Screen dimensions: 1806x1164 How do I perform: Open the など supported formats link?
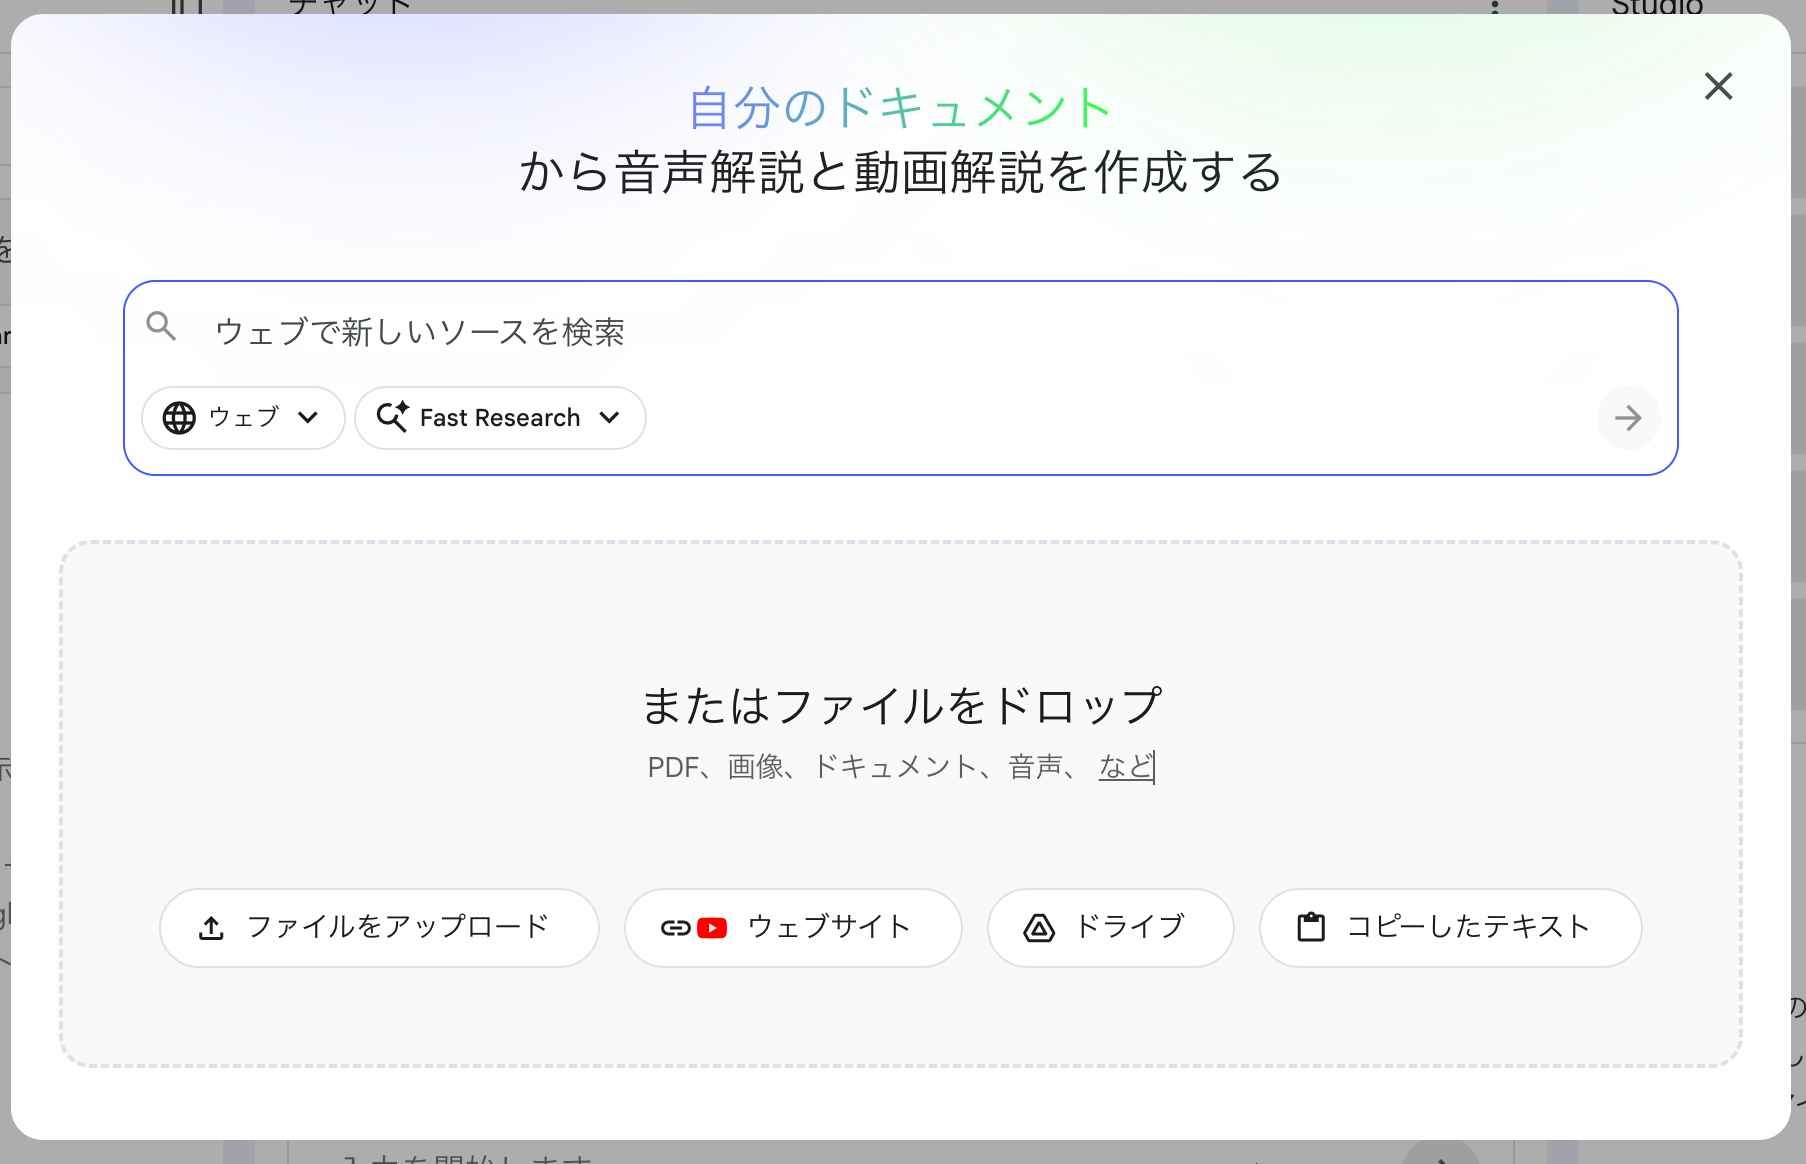[1126, 767]
